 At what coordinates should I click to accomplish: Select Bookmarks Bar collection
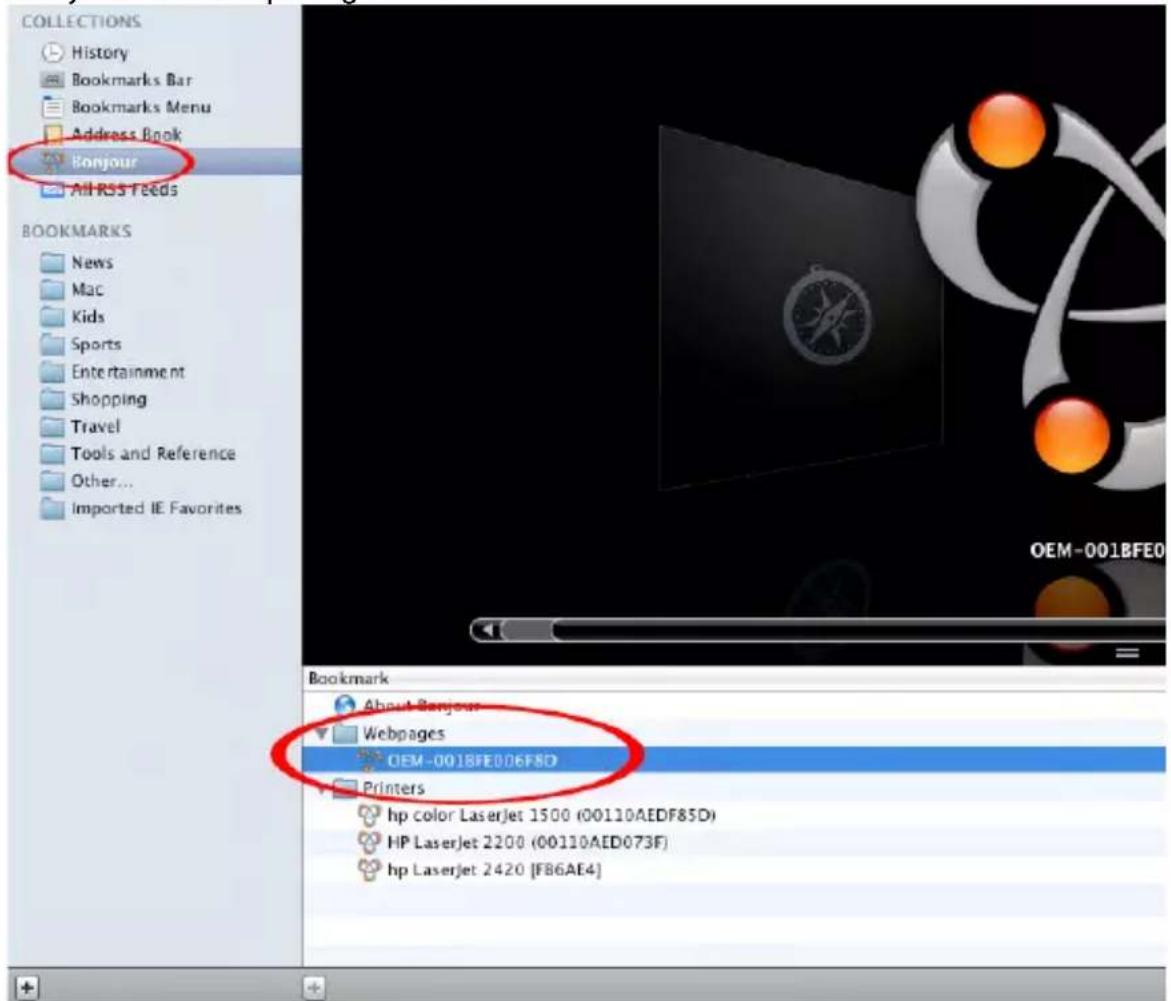coord(131,80)
